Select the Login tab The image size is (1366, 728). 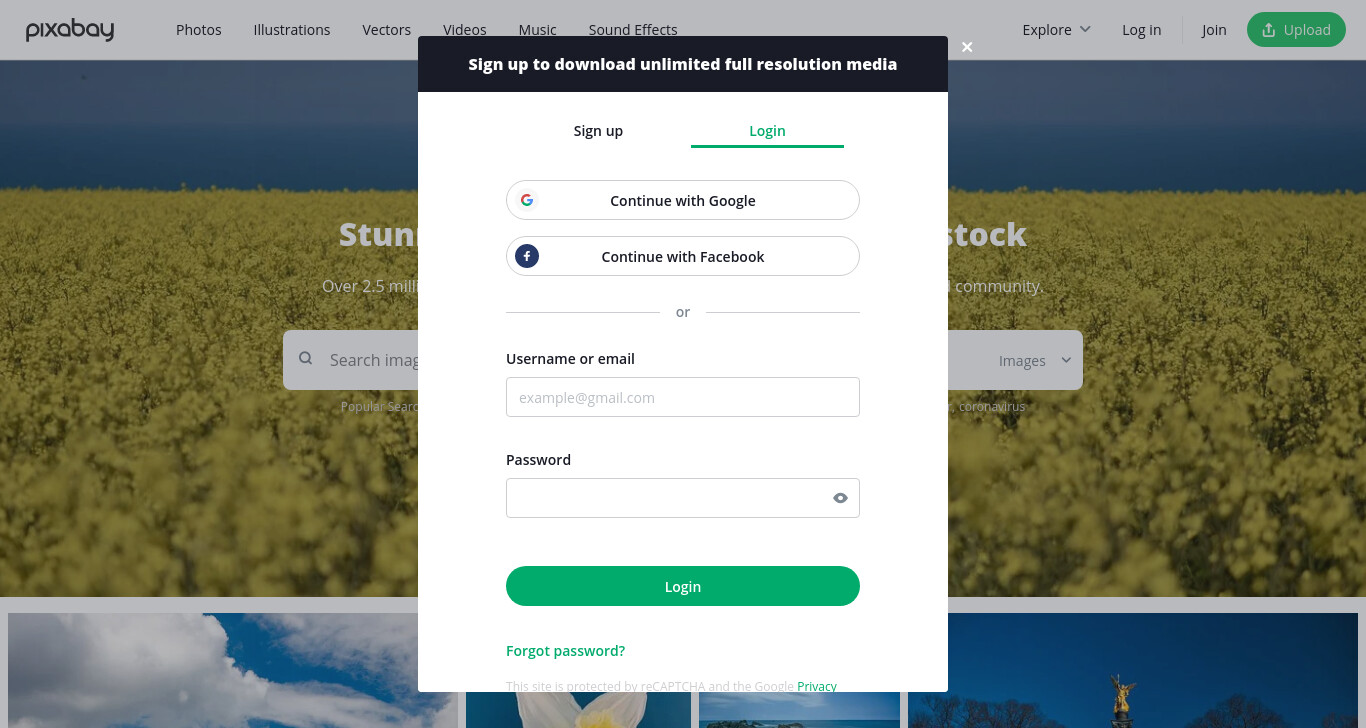tap(767, 131)
